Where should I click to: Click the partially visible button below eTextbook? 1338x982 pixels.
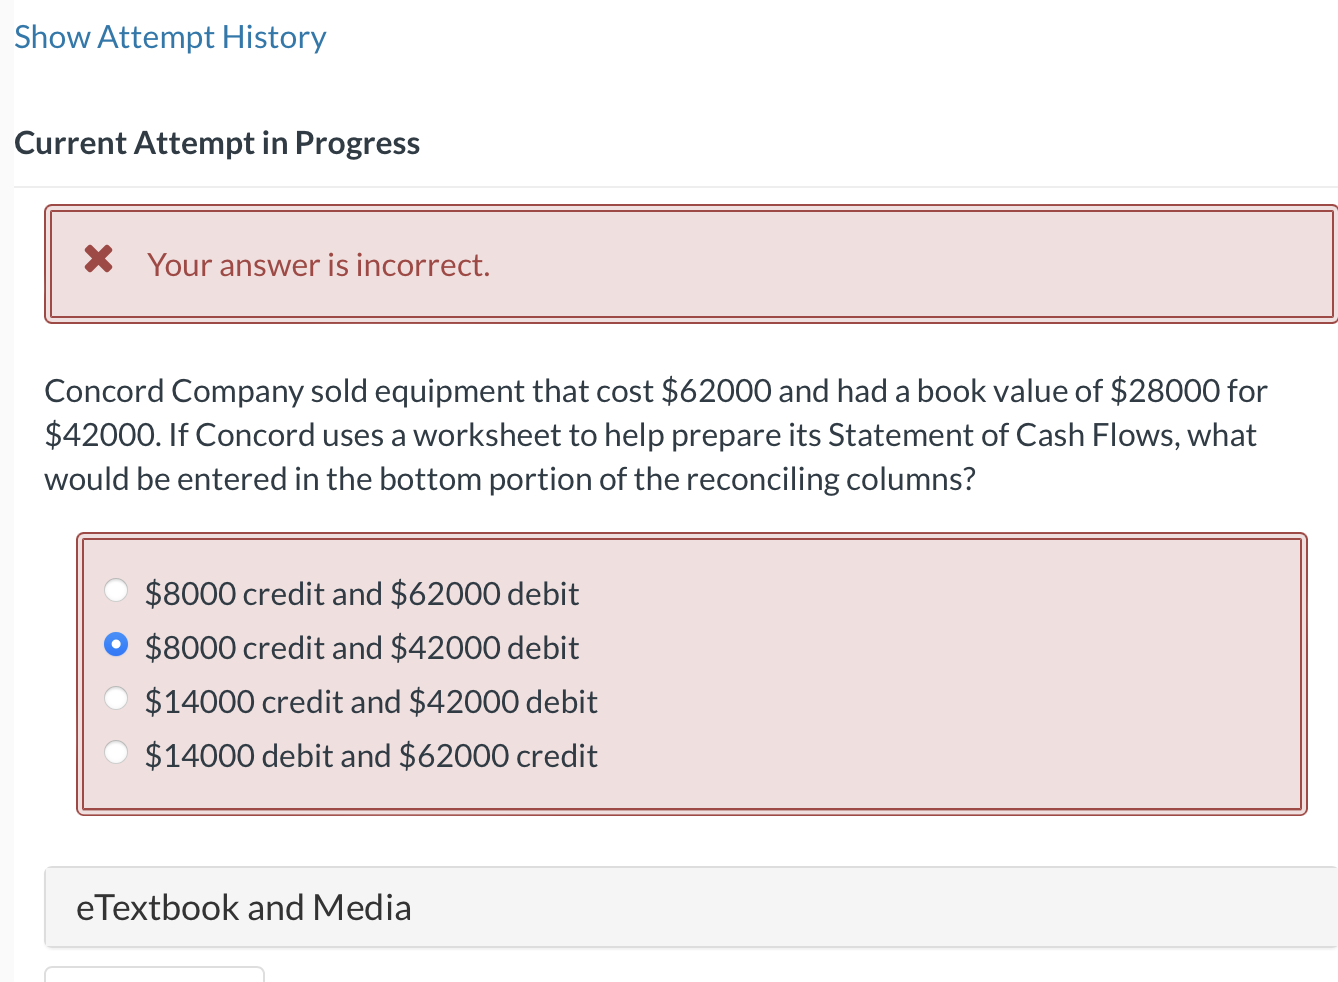pyautogui.click(x=155, y=976)
